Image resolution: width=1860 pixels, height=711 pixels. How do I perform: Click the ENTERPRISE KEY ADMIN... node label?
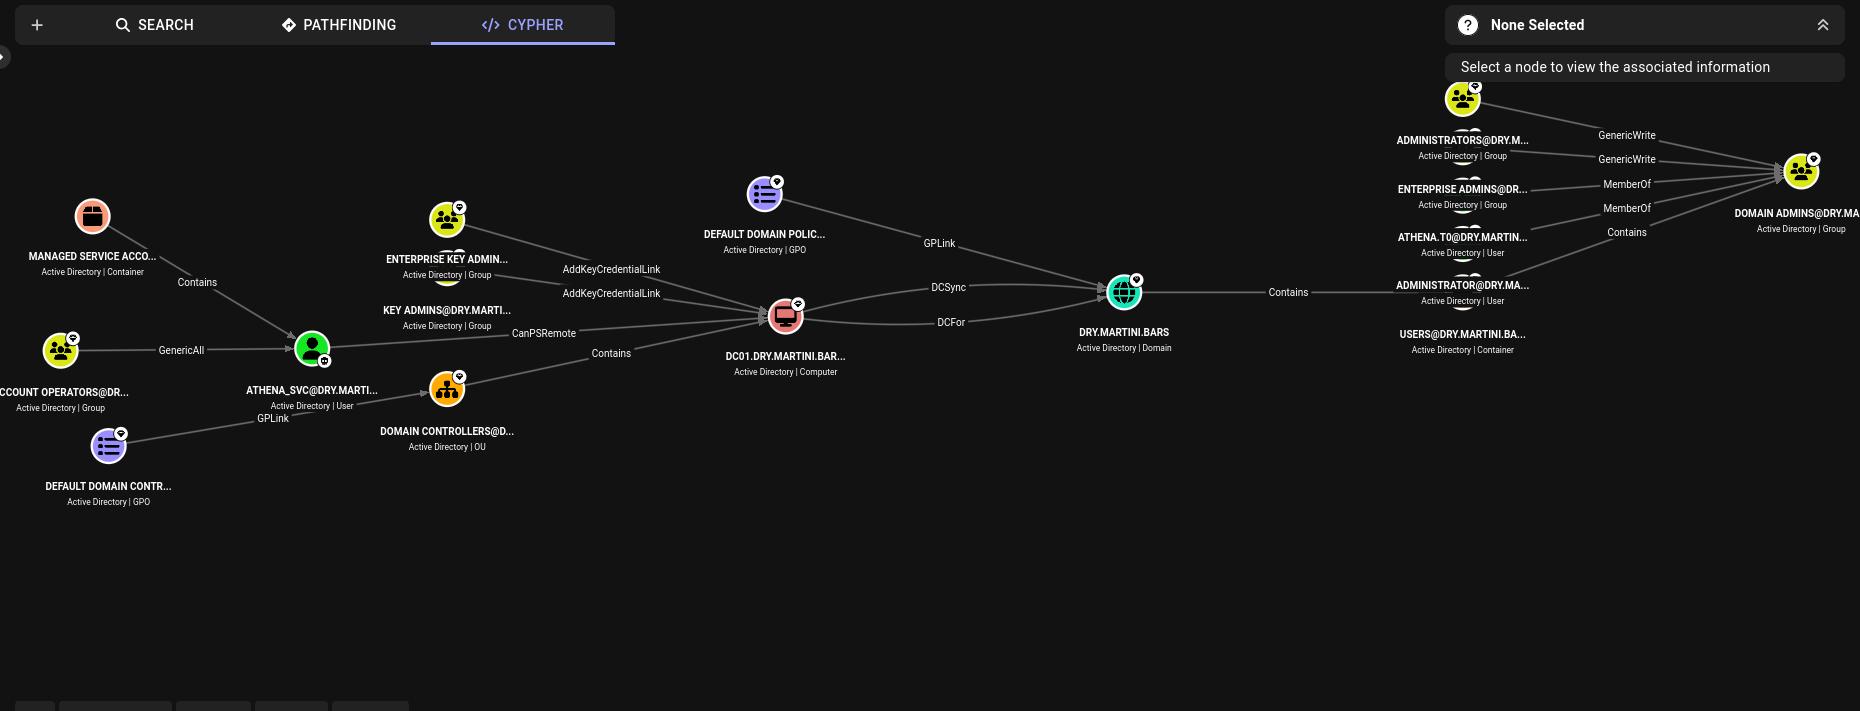click(447, 259)
